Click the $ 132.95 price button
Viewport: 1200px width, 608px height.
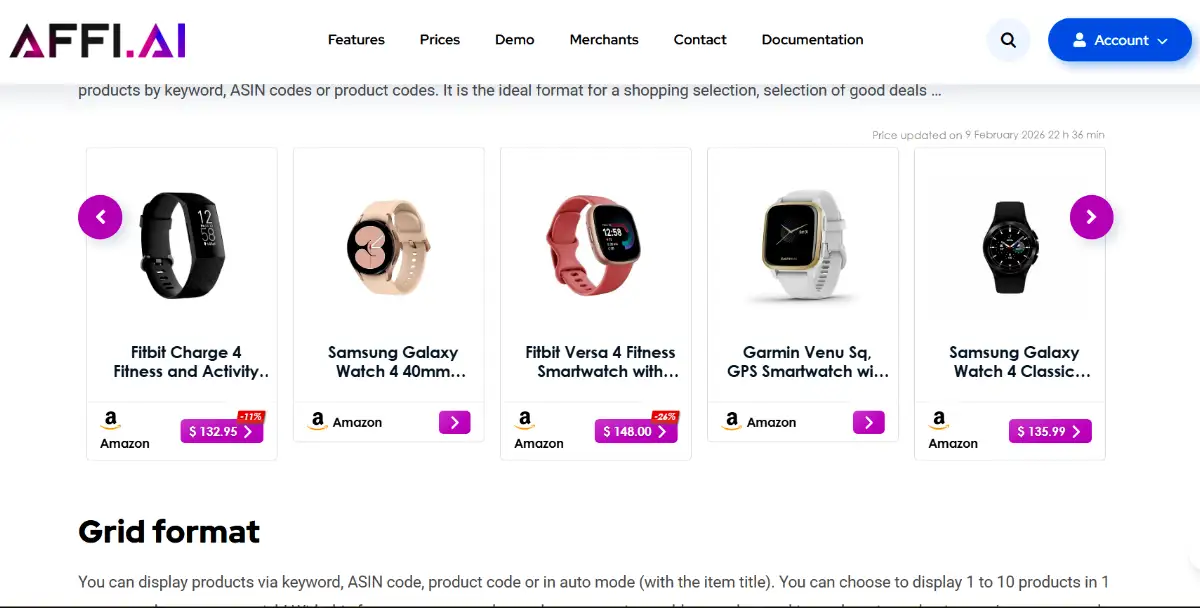(221, 431)
